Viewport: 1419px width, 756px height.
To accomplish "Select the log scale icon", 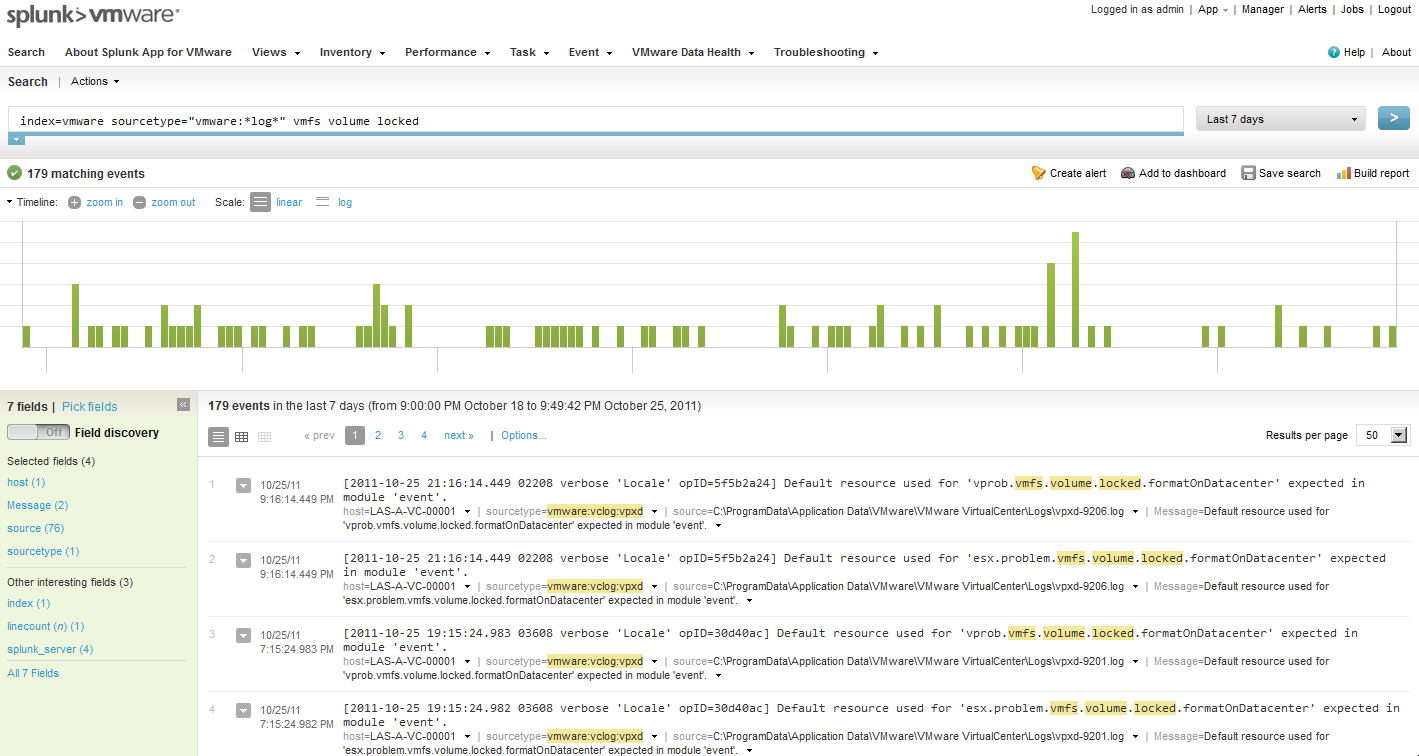I will 322,202.
